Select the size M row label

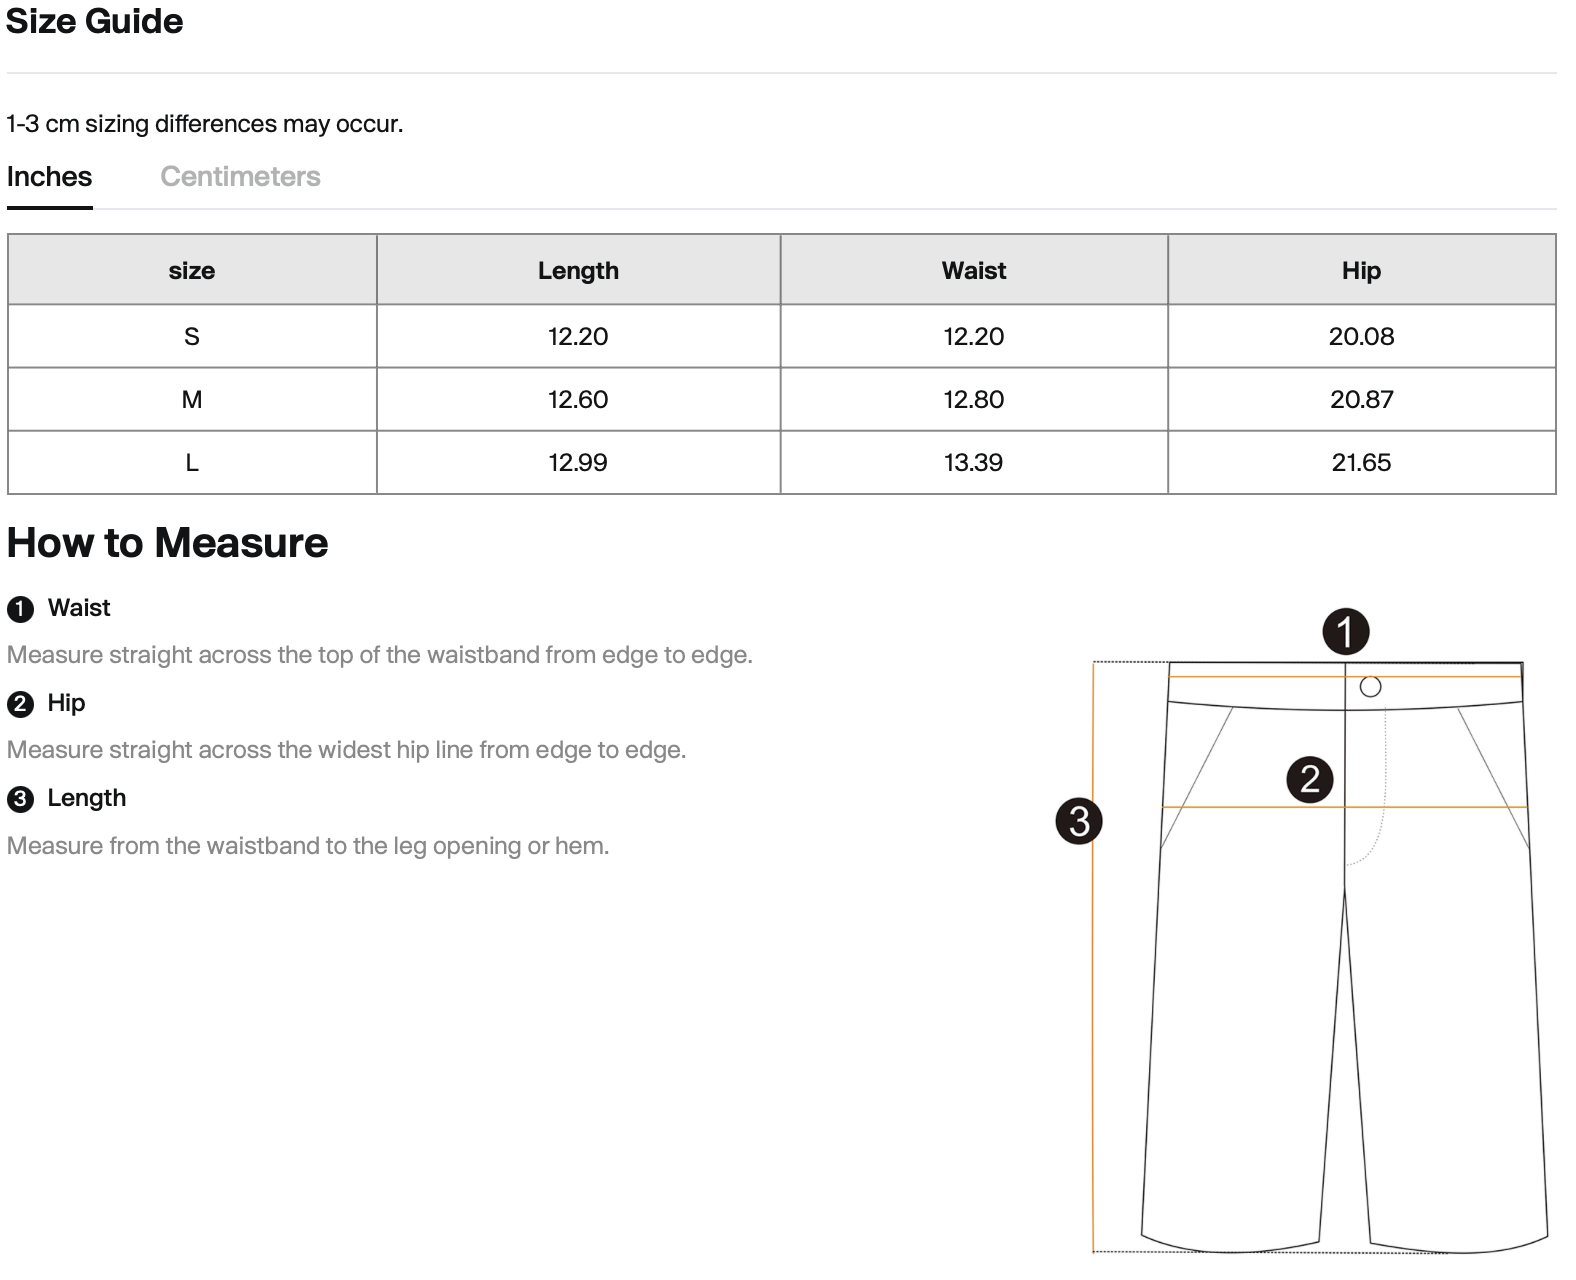[x=192, y=400]
